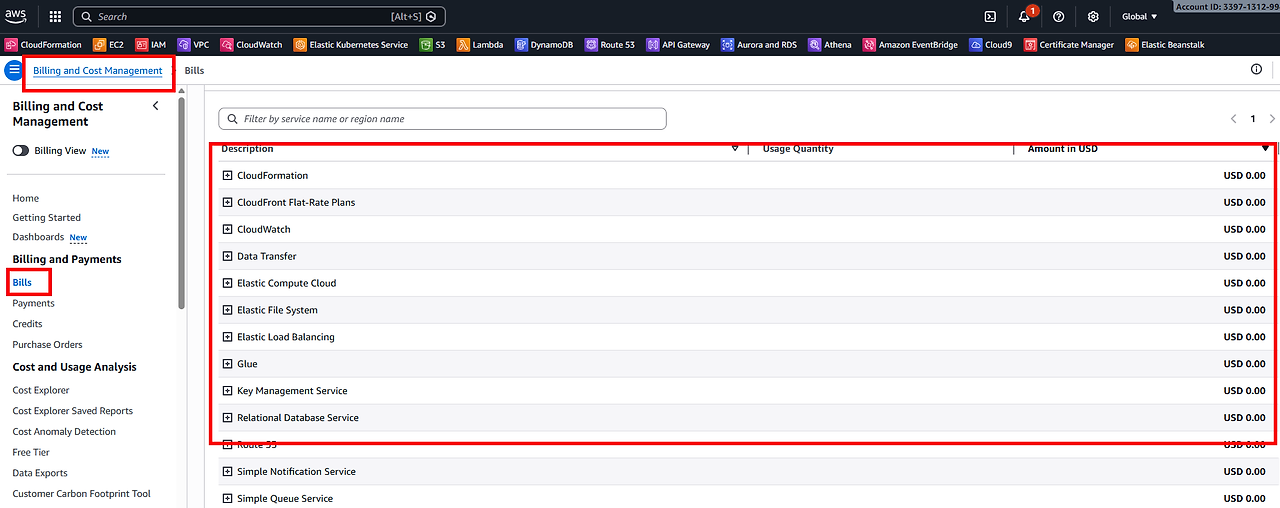Open the settings gear icon
This screenshot has height=508, width=1280.
[1093, 17]
